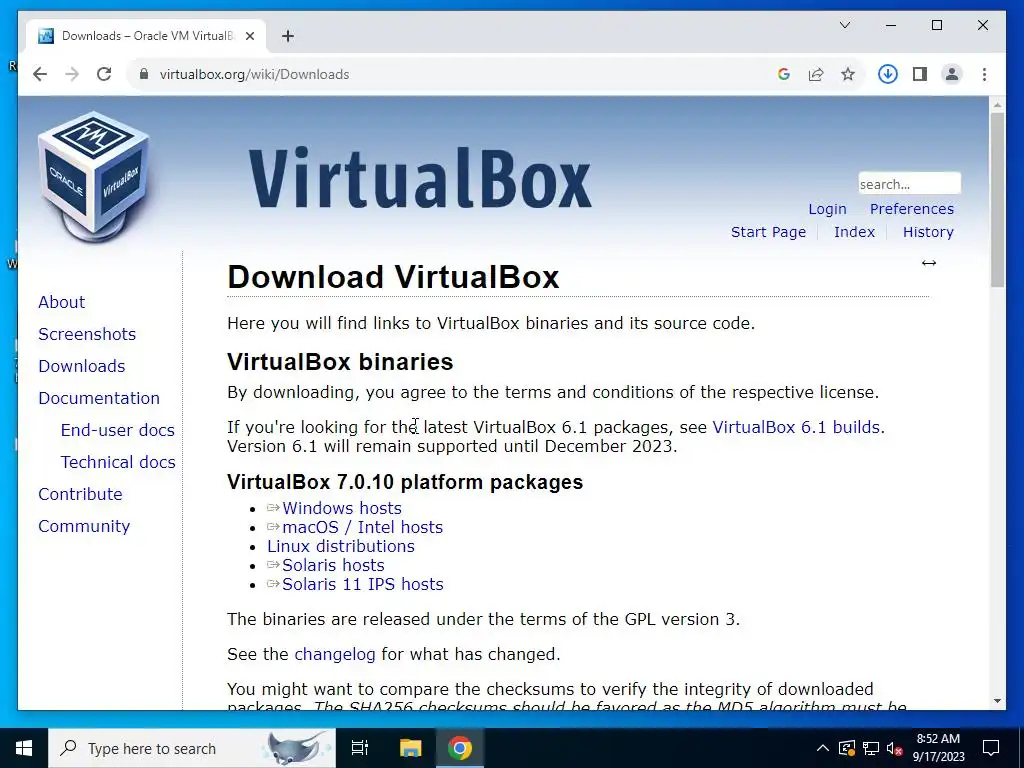Click the share page icon

[x=816, y=74]
